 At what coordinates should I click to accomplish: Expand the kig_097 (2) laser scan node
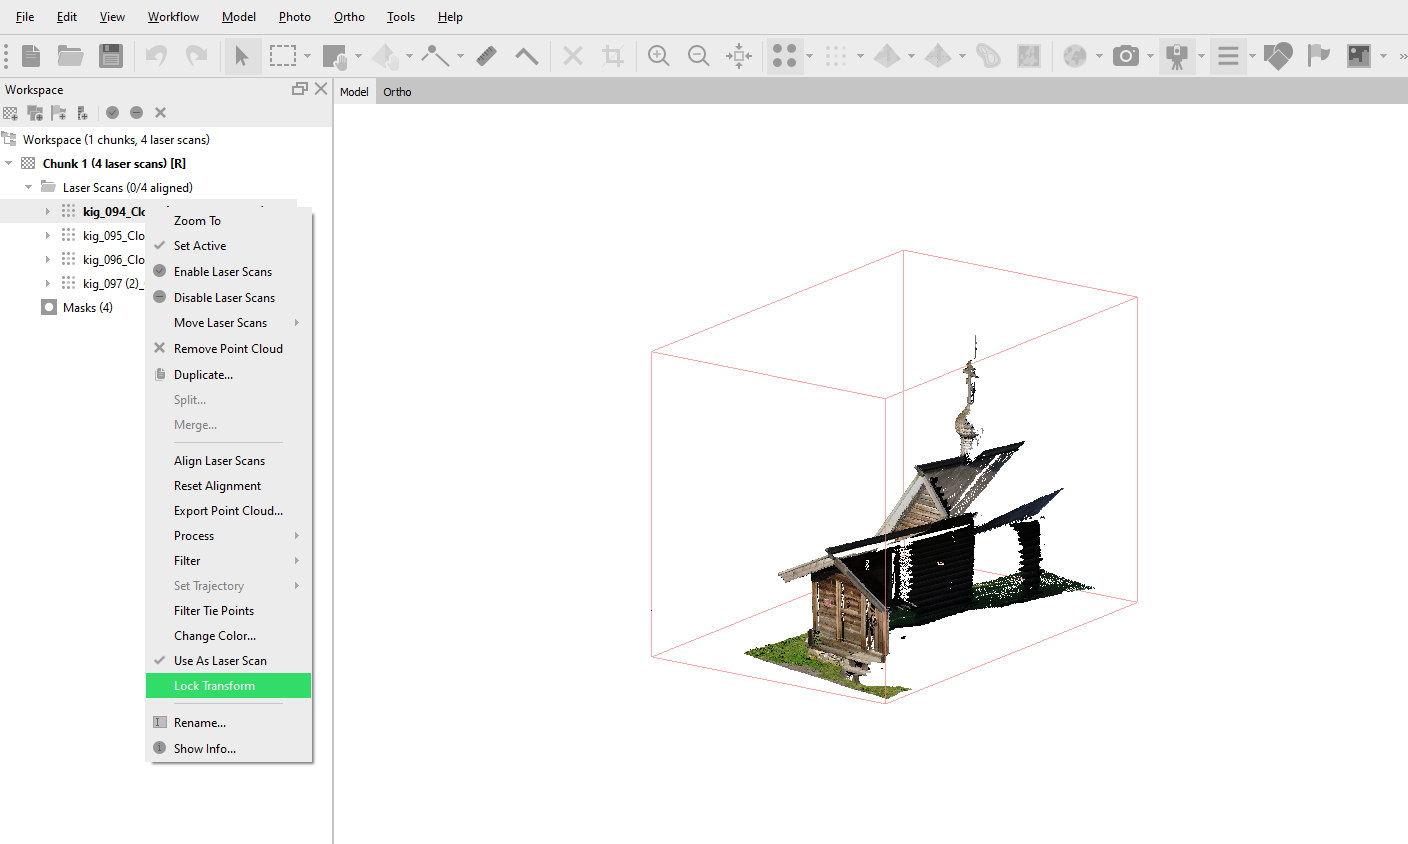[47, 283]
